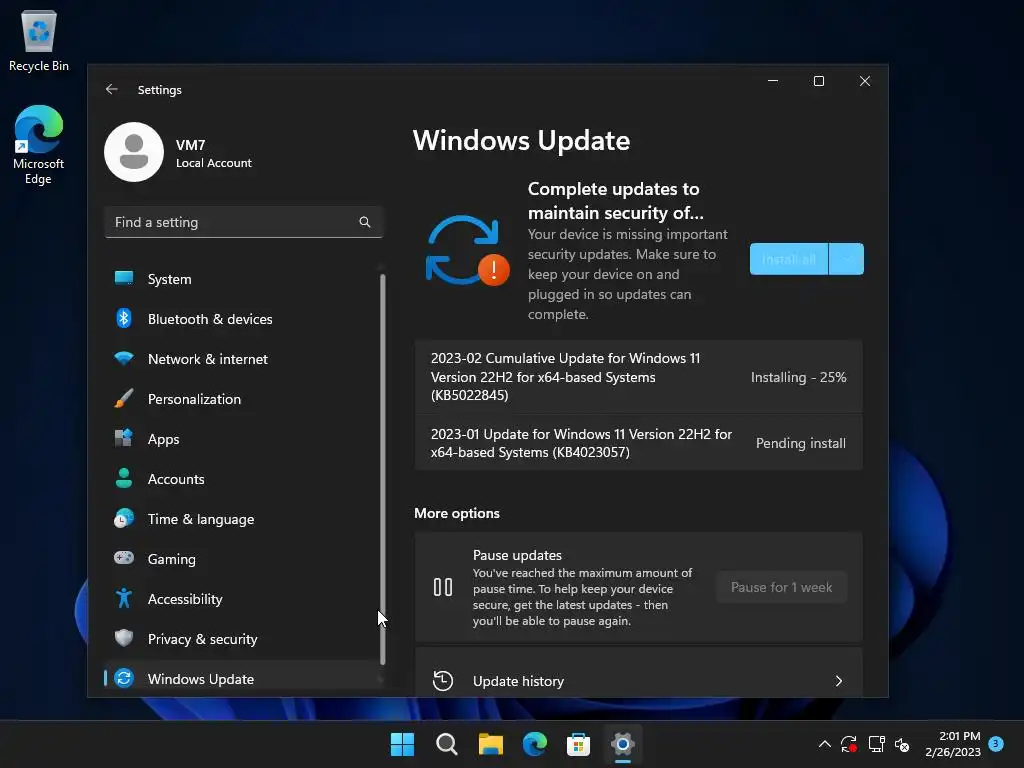This screenshot has width=1024, height=768.
Task: Open Bluetooth & devices settings
Action: click(242, 319)
